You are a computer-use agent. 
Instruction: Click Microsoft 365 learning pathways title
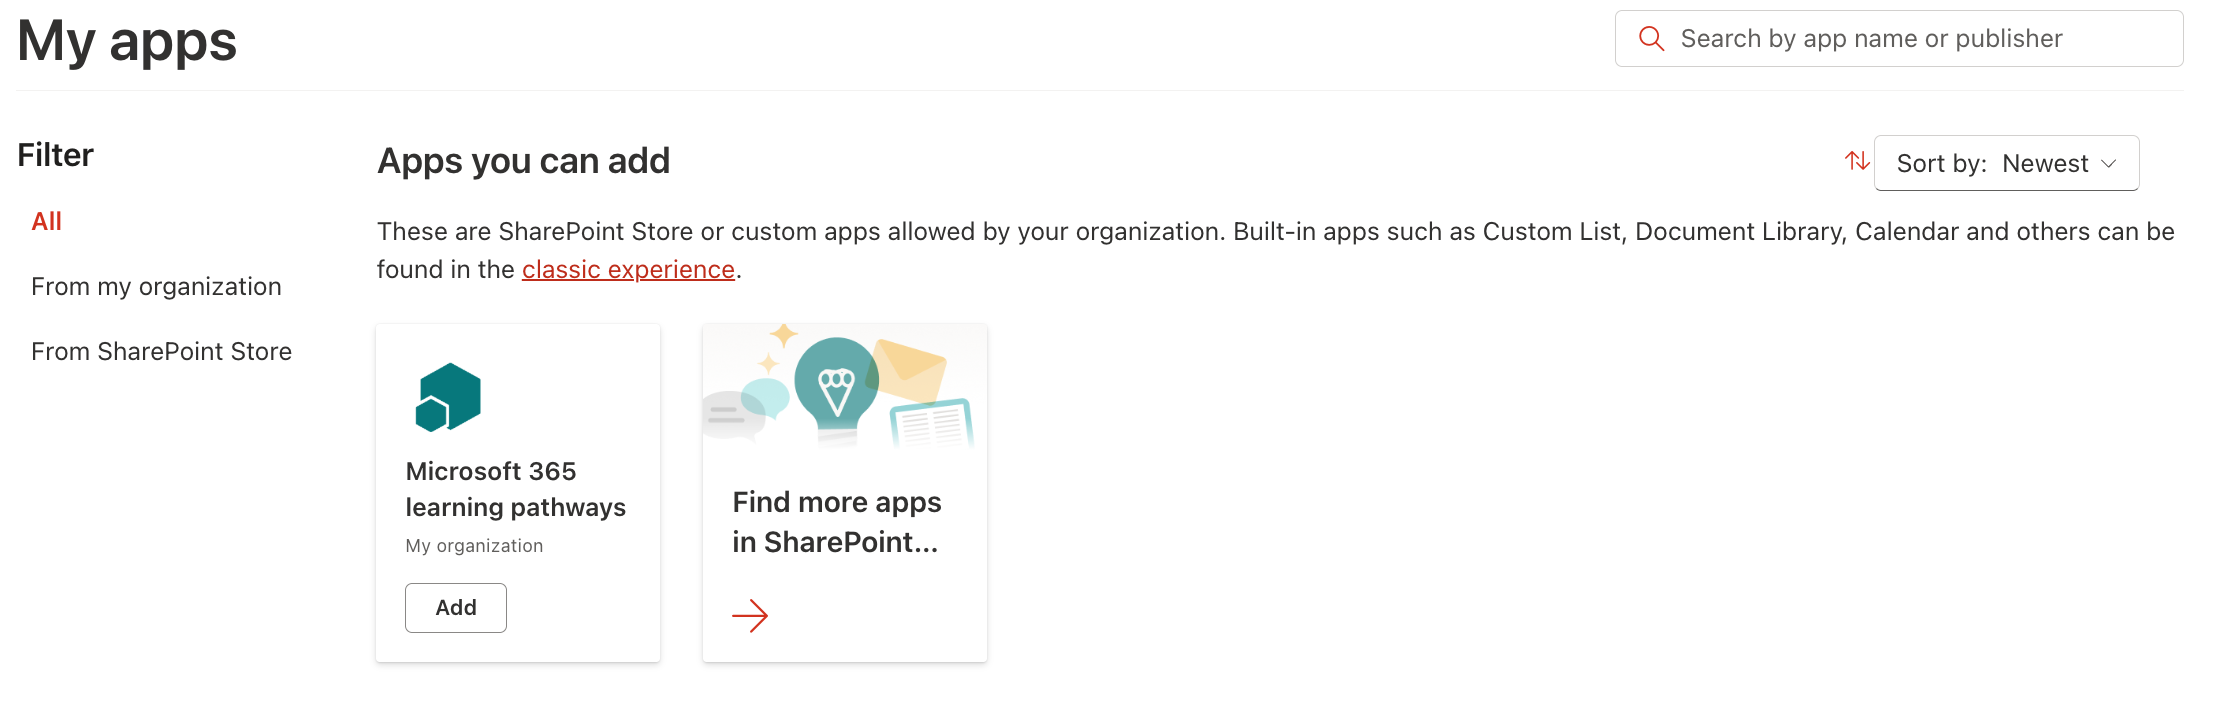(515, 489)
